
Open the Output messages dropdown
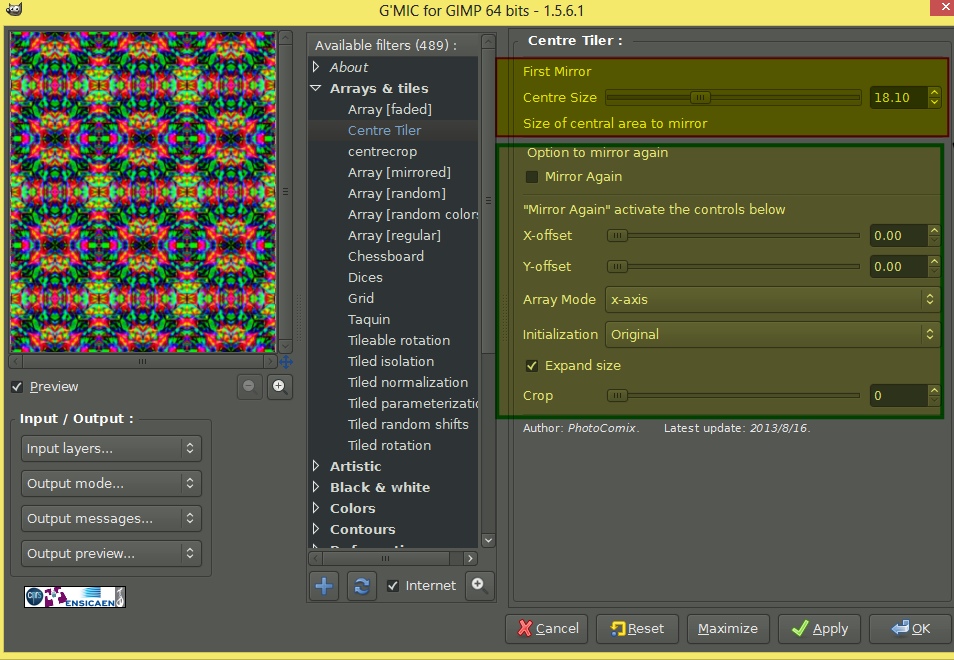(x=111, y=519)
